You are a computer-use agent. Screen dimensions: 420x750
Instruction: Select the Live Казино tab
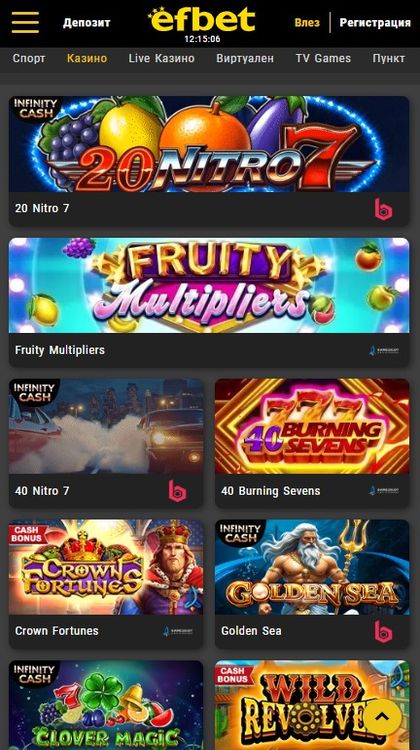pos(162,58)
